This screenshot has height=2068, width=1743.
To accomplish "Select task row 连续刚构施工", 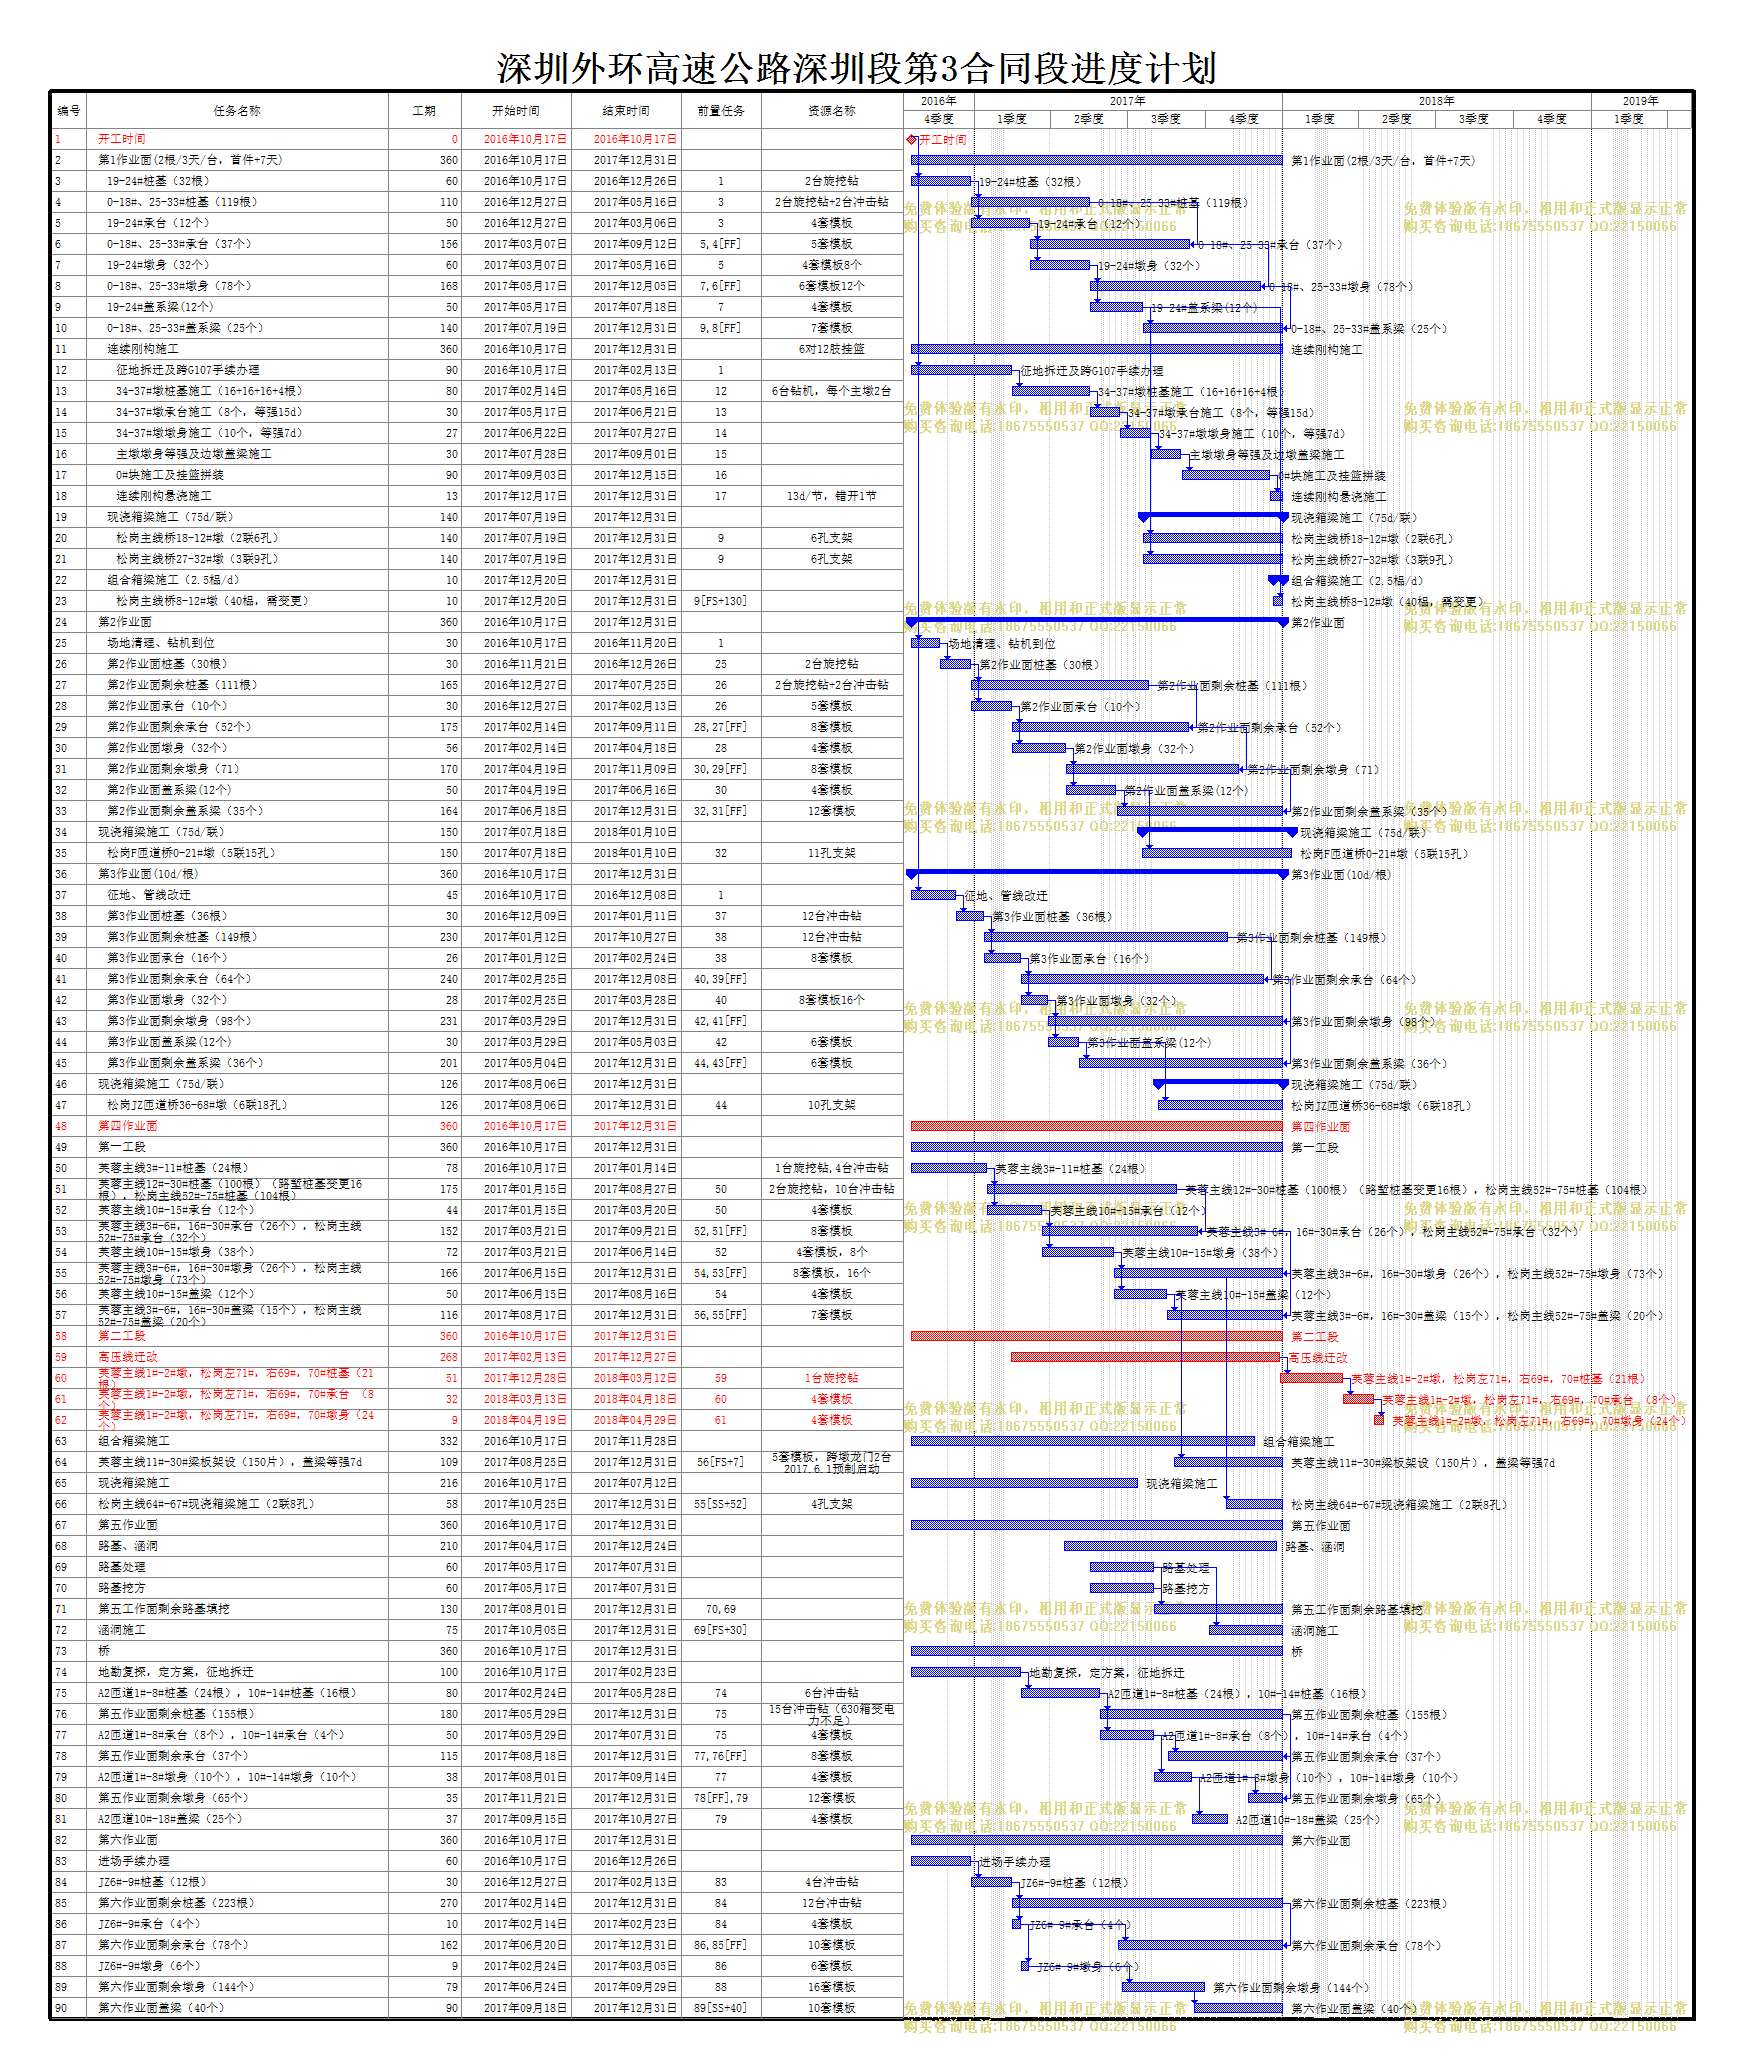I will 477,349.
